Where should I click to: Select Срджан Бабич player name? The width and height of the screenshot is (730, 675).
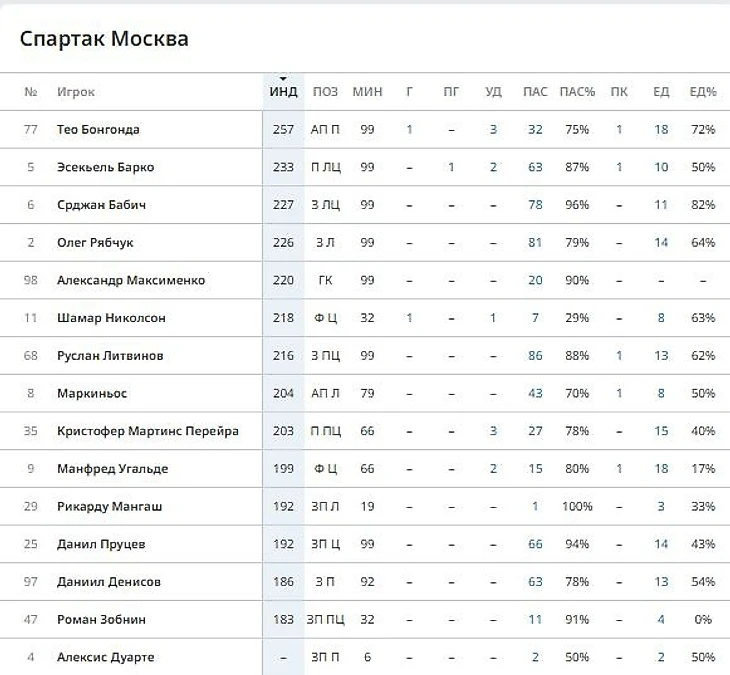coord(101,205)
